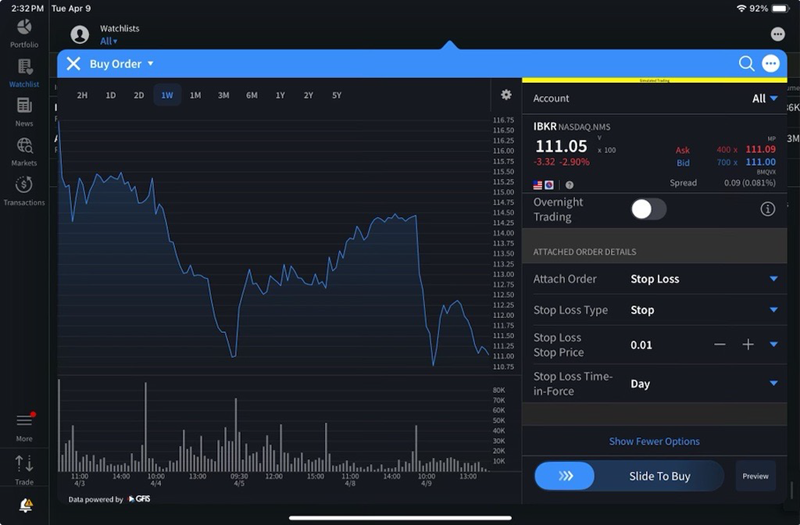The height and width of the screenshot is (525, 800).
Task: Show Overnight Trading info icon
Action: pos(768,209)
